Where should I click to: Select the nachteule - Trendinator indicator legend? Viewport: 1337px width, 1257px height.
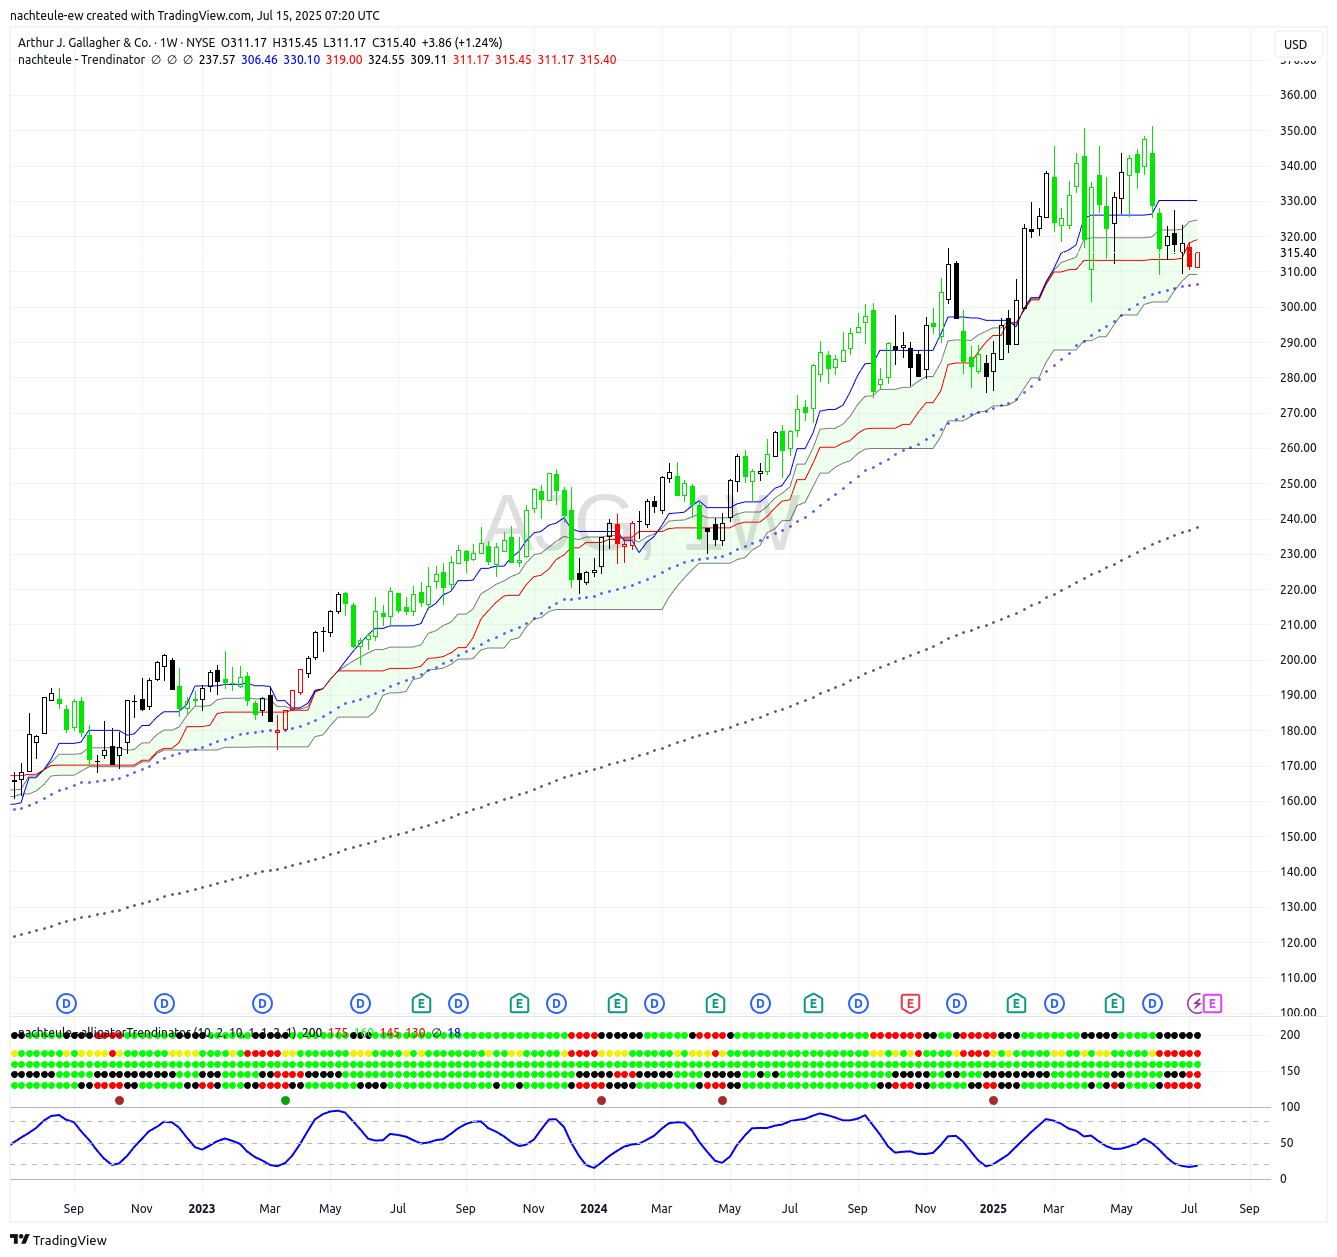[81, 60]
